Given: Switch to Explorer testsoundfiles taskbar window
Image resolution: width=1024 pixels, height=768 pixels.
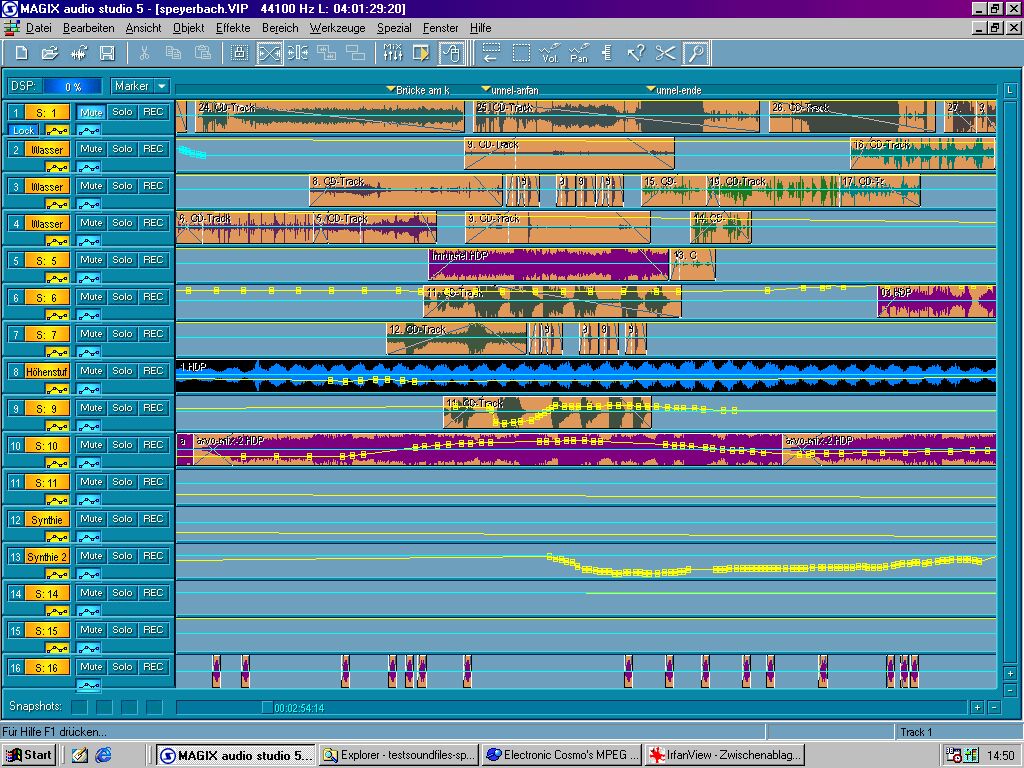Looking at the screenshot, I should (x=400, y=755).
